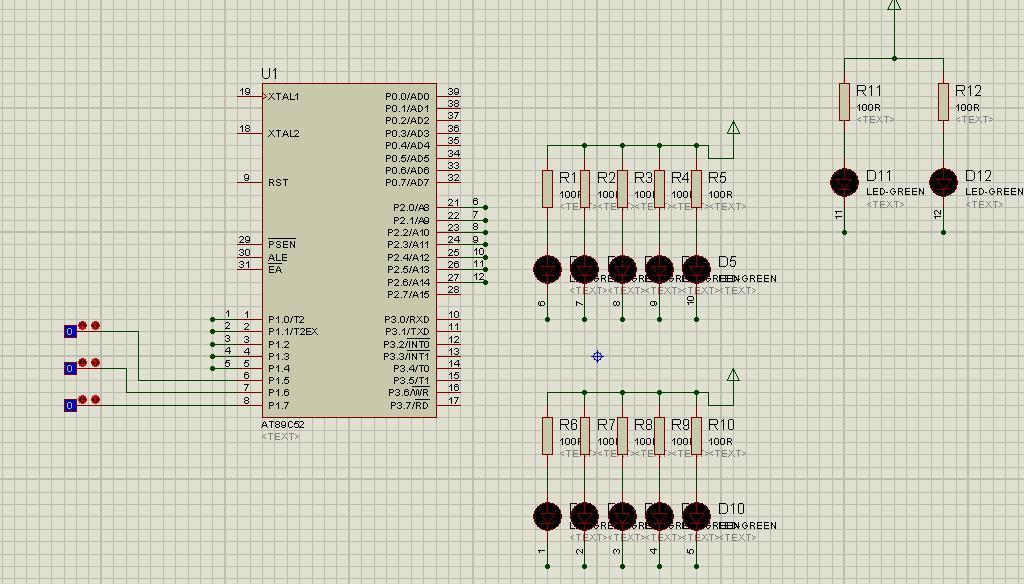The height and width of the screenshot is (584, 1024).
Task: Select LED D12 symbol
Action: click(943, 182)
